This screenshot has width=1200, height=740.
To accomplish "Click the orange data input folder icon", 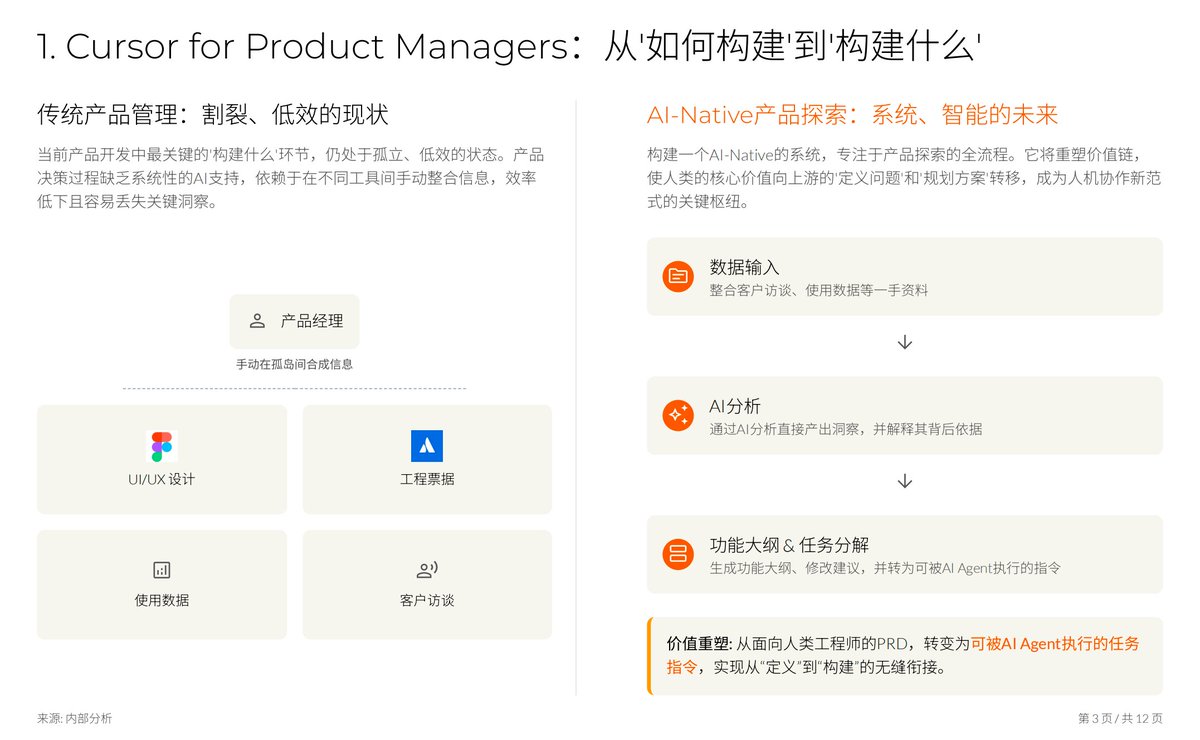I will (x=678, y=276).
